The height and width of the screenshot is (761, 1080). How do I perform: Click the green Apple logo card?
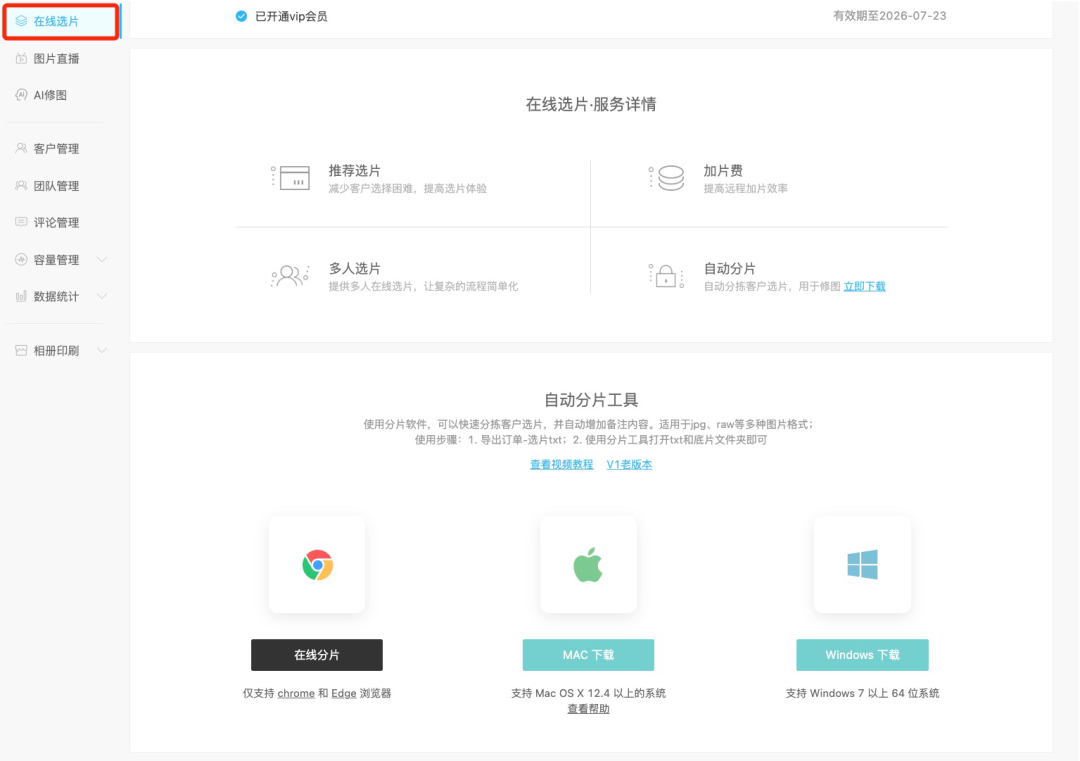(588, 565)
